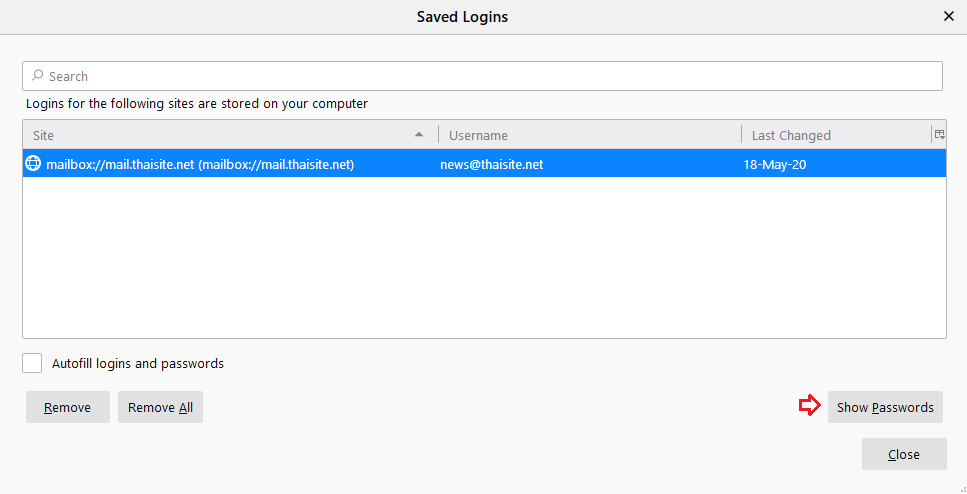Click the red arrow pointing to Show Passwords
Viewport: 967px width, 494px height.
(x=810, y=406)
